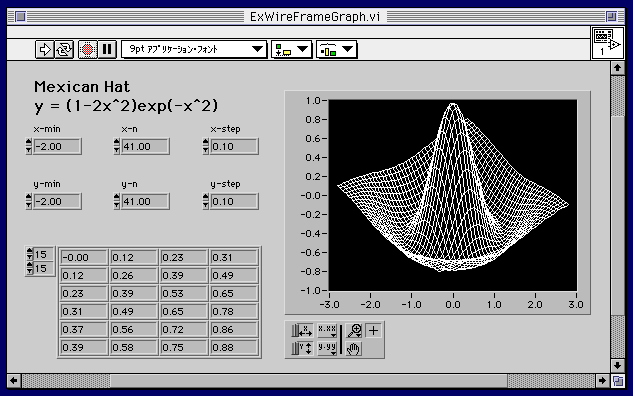The width and height of the screenshot is (633, 396).
Task: Click the y-step value field
Action: click(x=234, y=201)
